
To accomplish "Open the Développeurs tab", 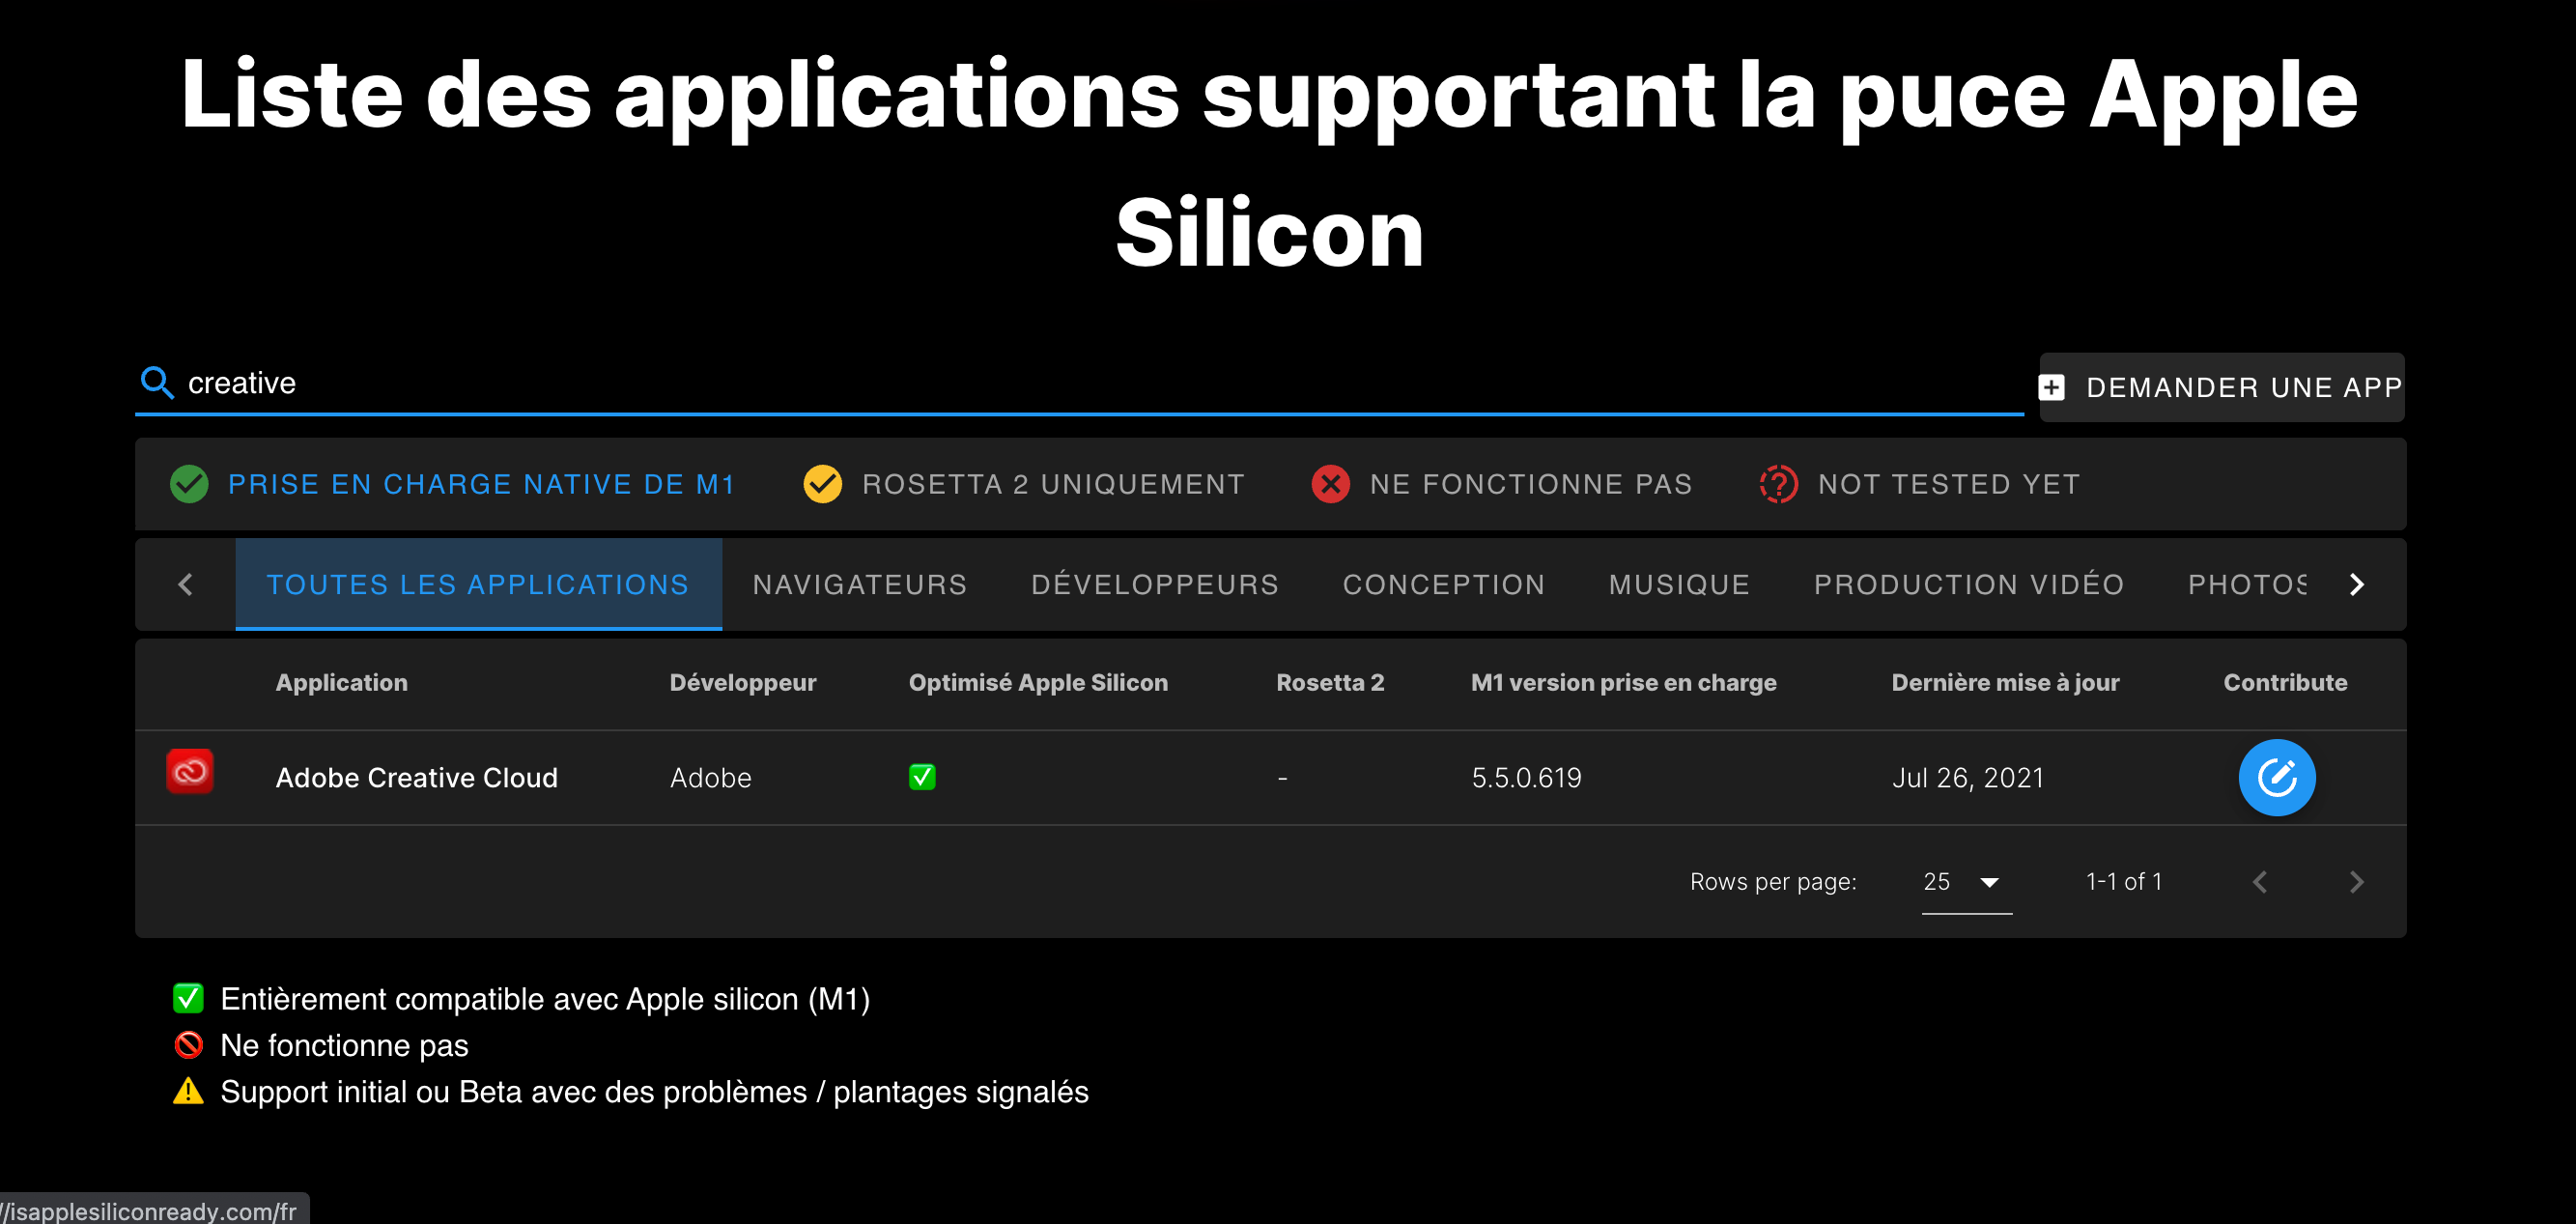I will (1154, 584).
